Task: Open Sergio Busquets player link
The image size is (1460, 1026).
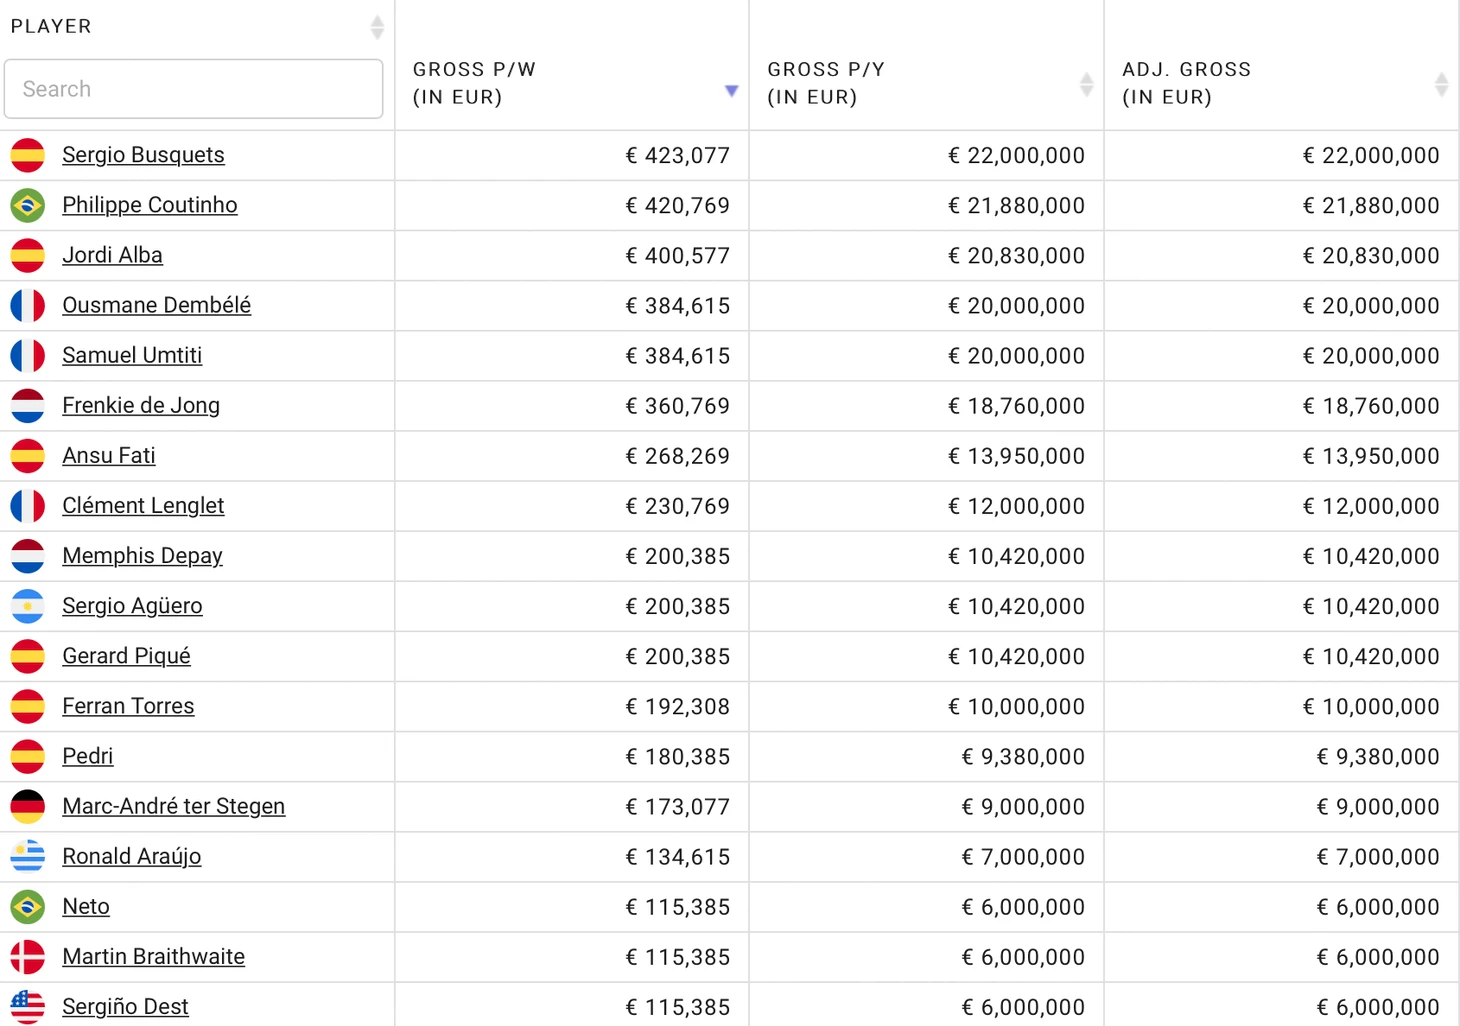Action: pos(143,155)
